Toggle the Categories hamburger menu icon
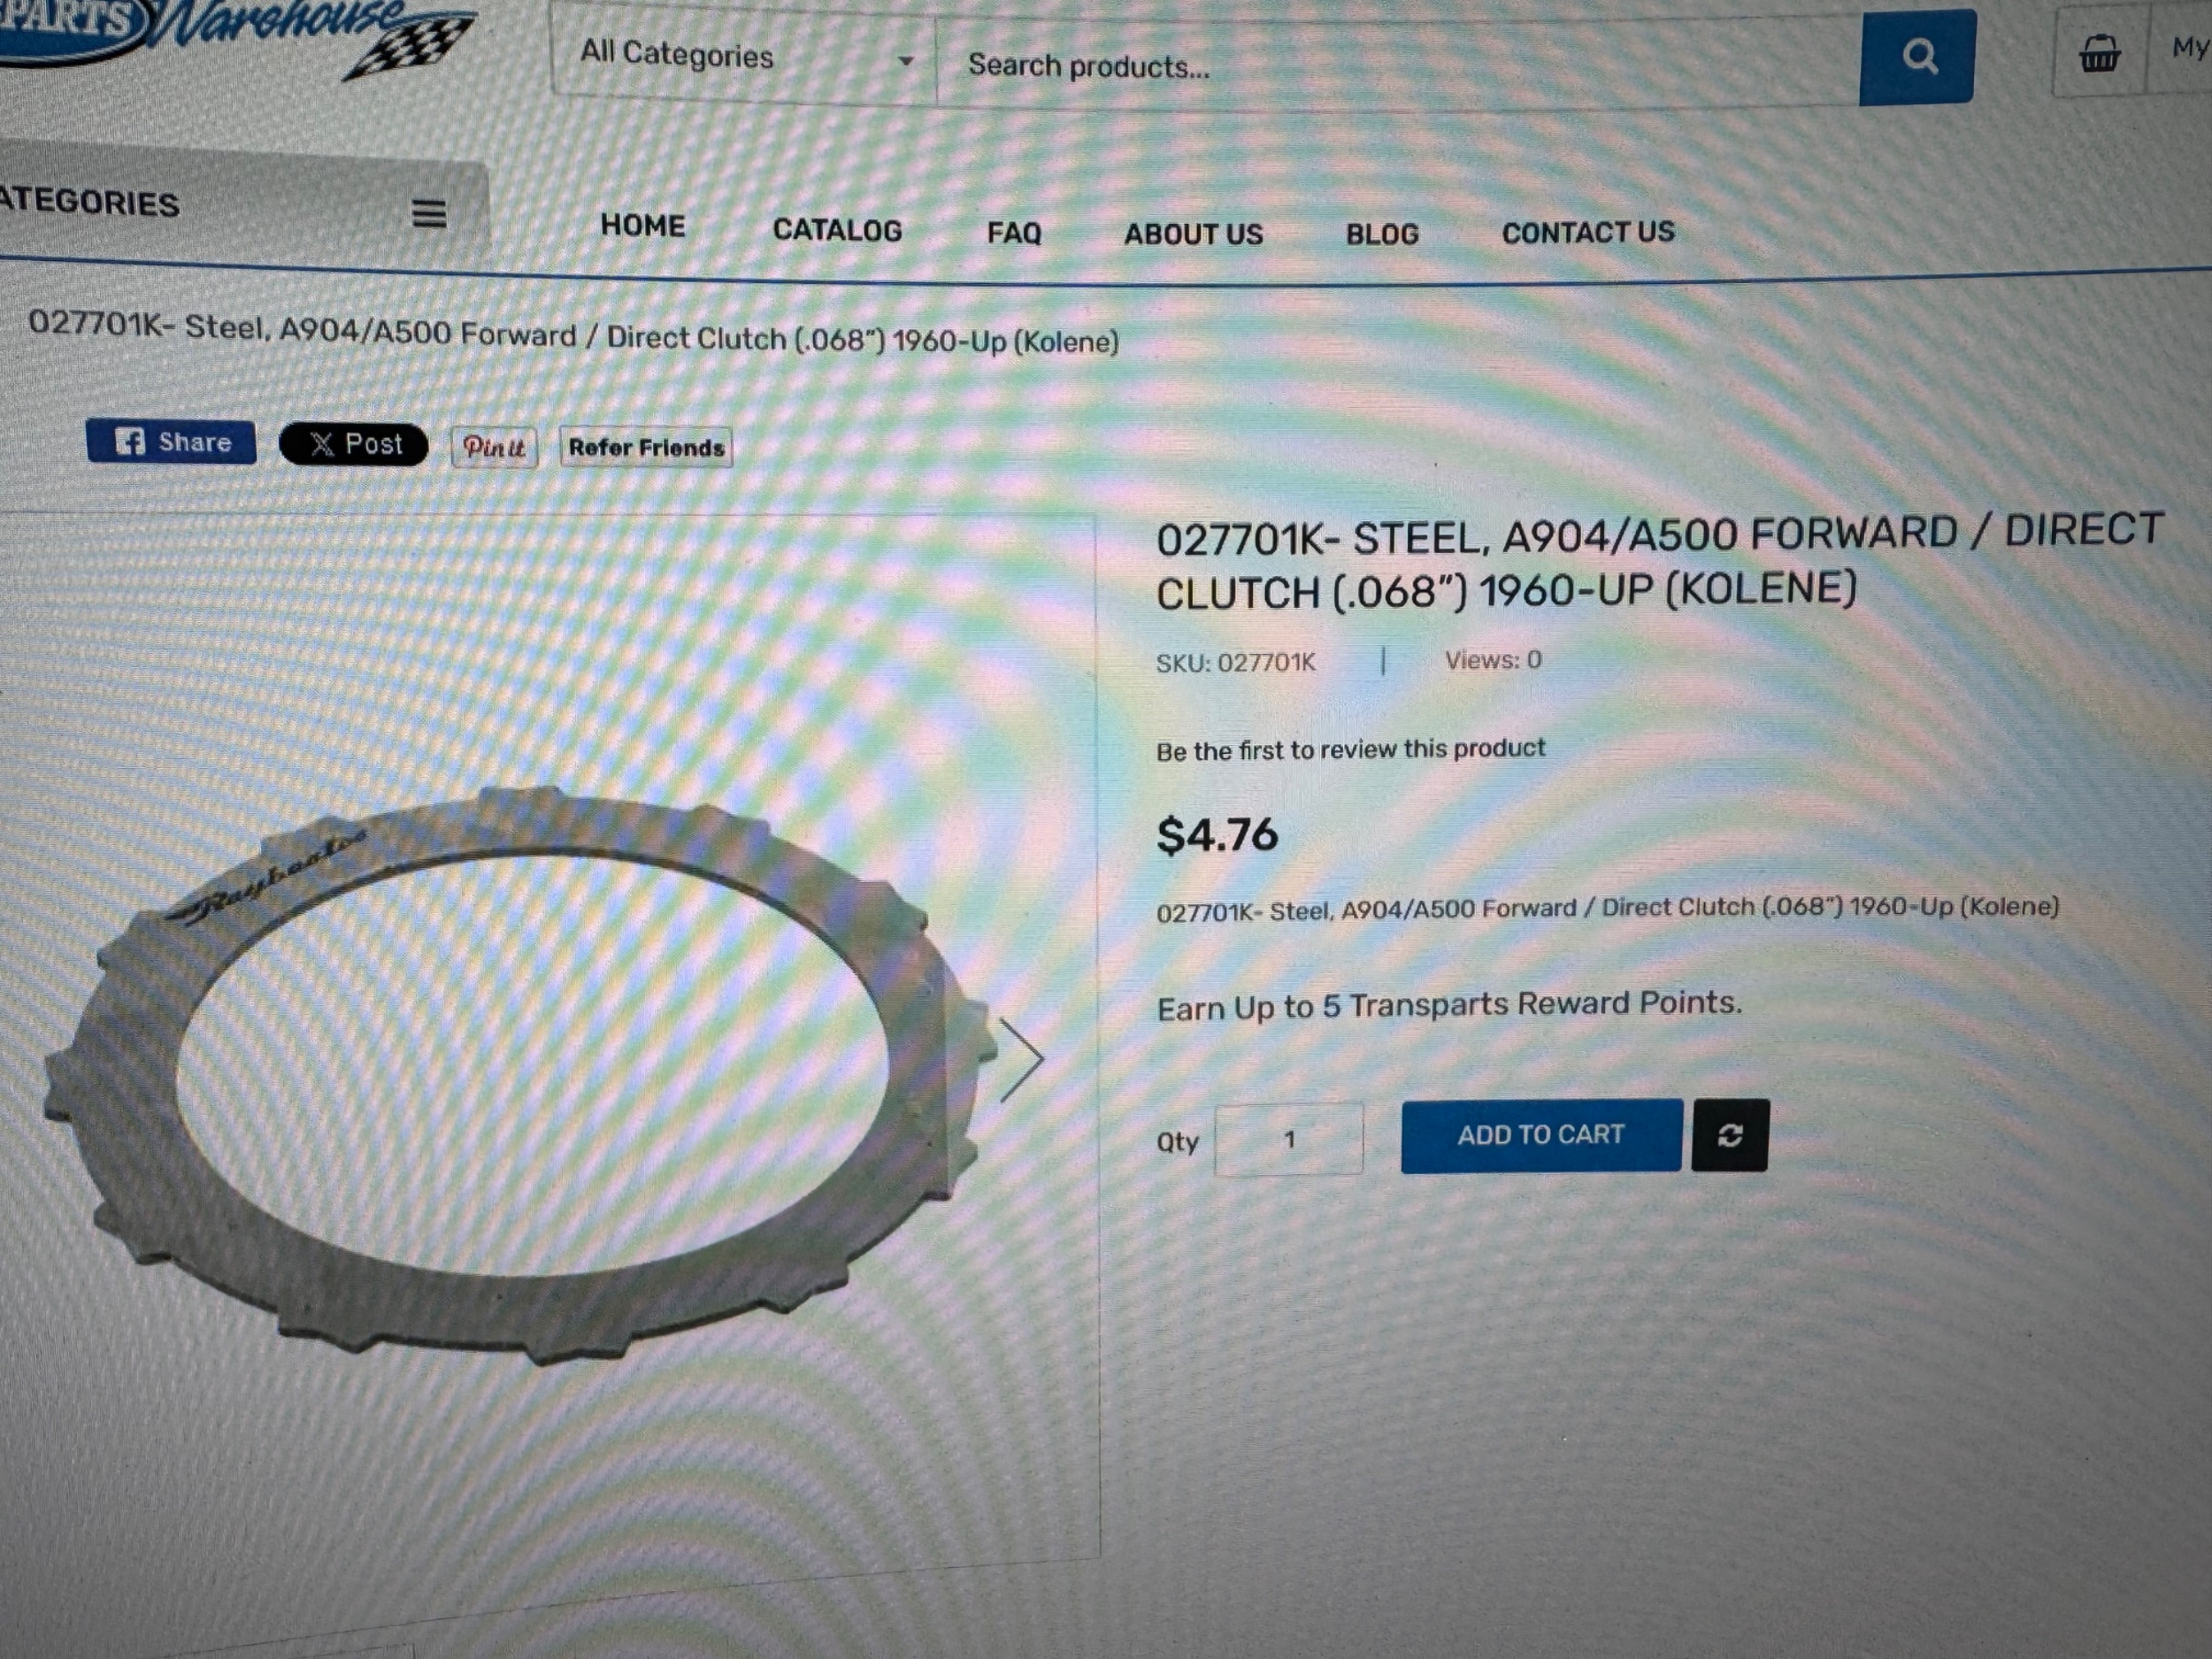2212x1659 pixels. (429, 213)
